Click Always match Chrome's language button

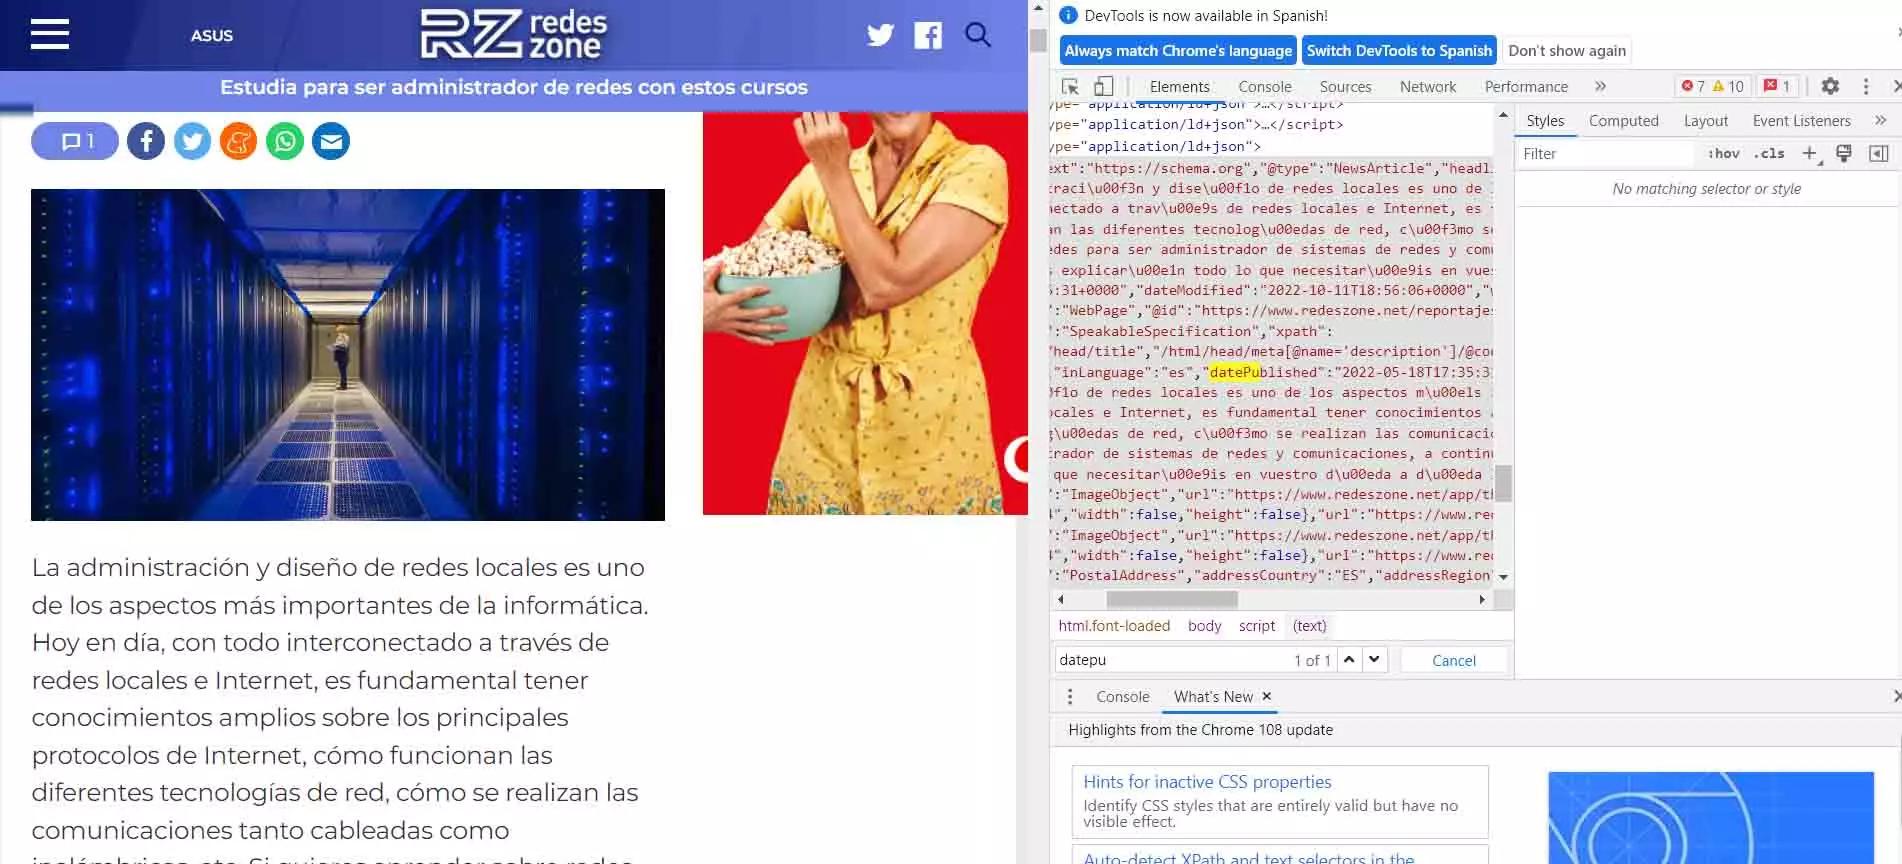(x=1177, y=50)
